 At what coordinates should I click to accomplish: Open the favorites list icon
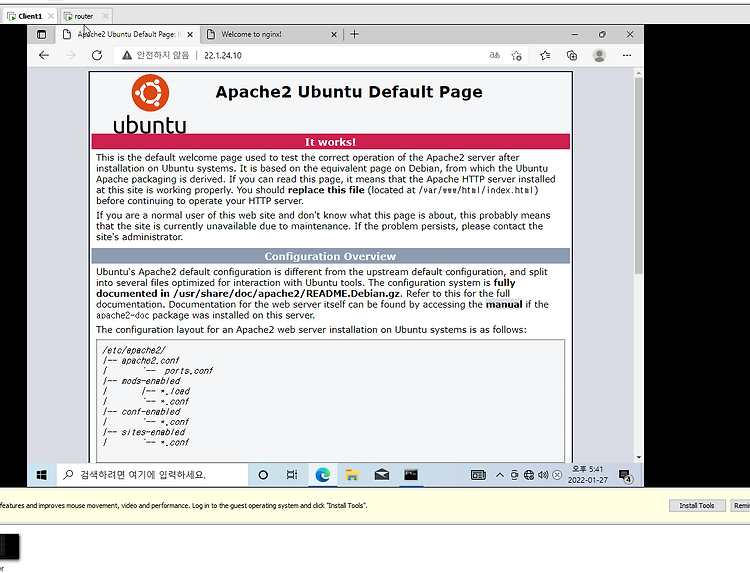click(545, 55)
